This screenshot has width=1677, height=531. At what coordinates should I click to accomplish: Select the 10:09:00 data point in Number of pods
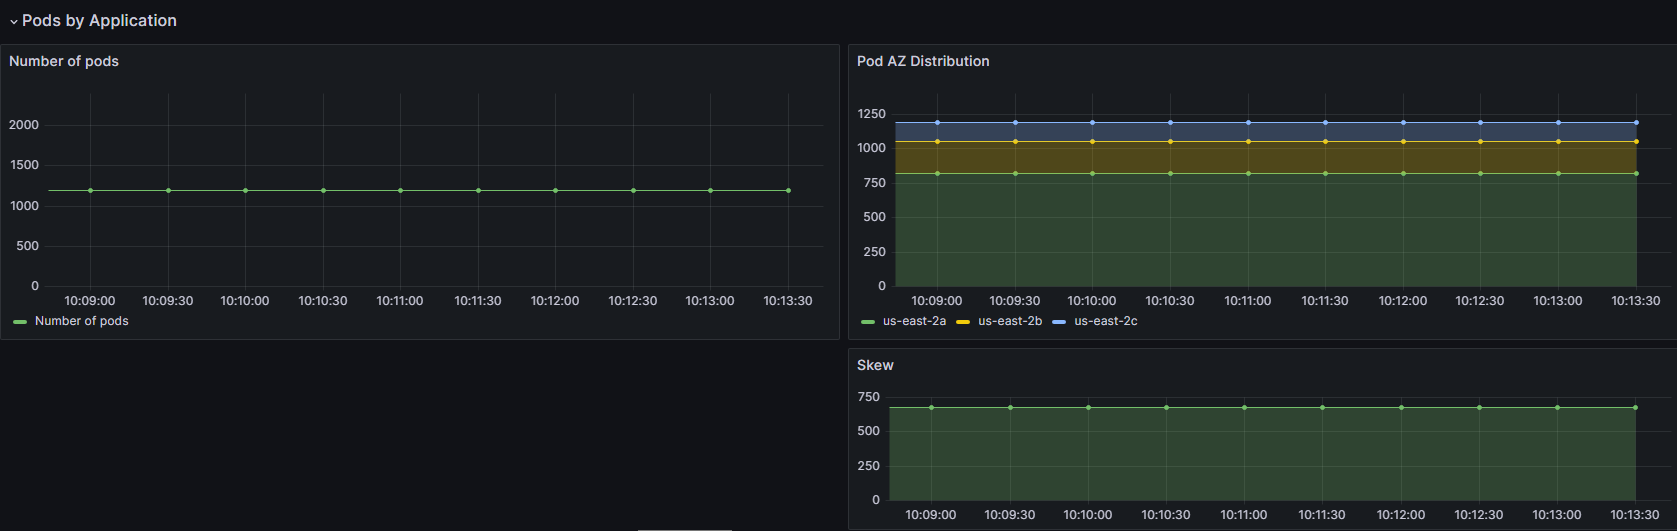tap(90, 190)
